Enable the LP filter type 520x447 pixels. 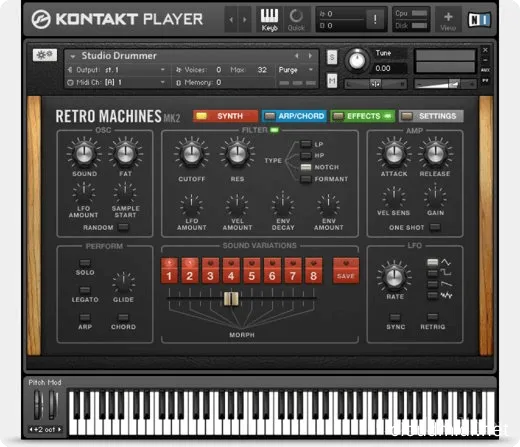click(306, 144)
